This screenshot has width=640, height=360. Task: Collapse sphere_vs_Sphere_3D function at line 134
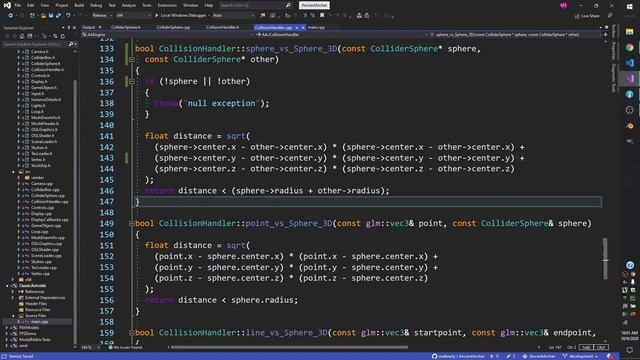(131, 60)
